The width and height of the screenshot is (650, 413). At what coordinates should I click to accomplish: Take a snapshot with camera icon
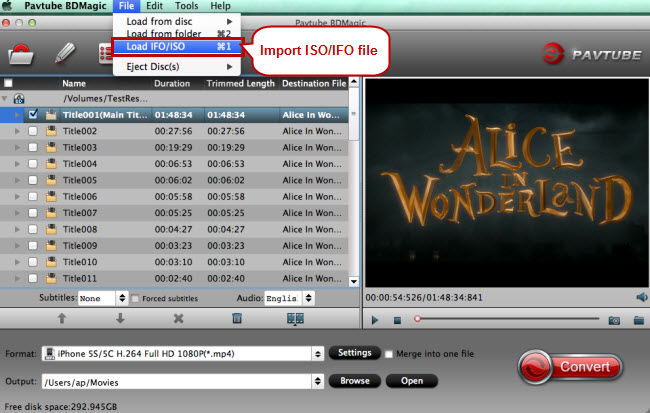pyautogui.click(x=614, y=320)
